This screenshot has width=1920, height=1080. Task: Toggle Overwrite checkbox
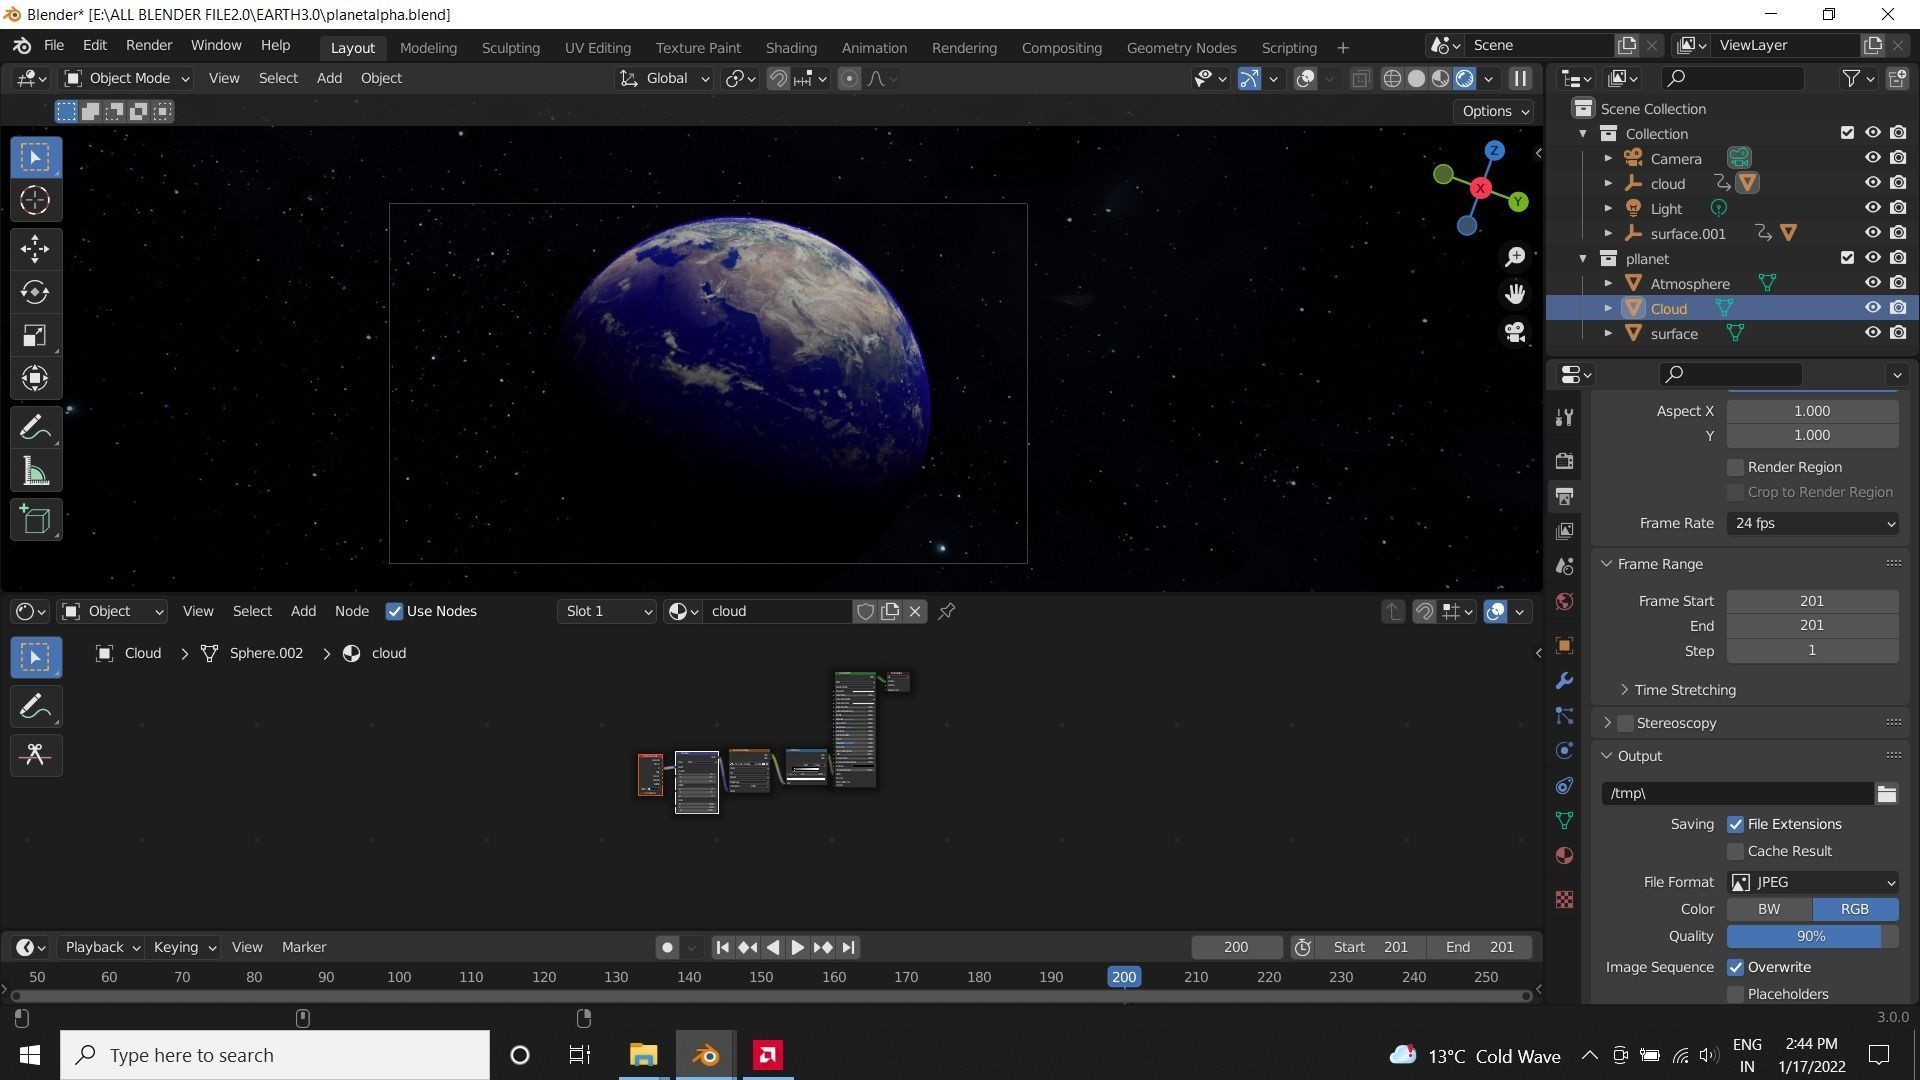(1735, 967)
